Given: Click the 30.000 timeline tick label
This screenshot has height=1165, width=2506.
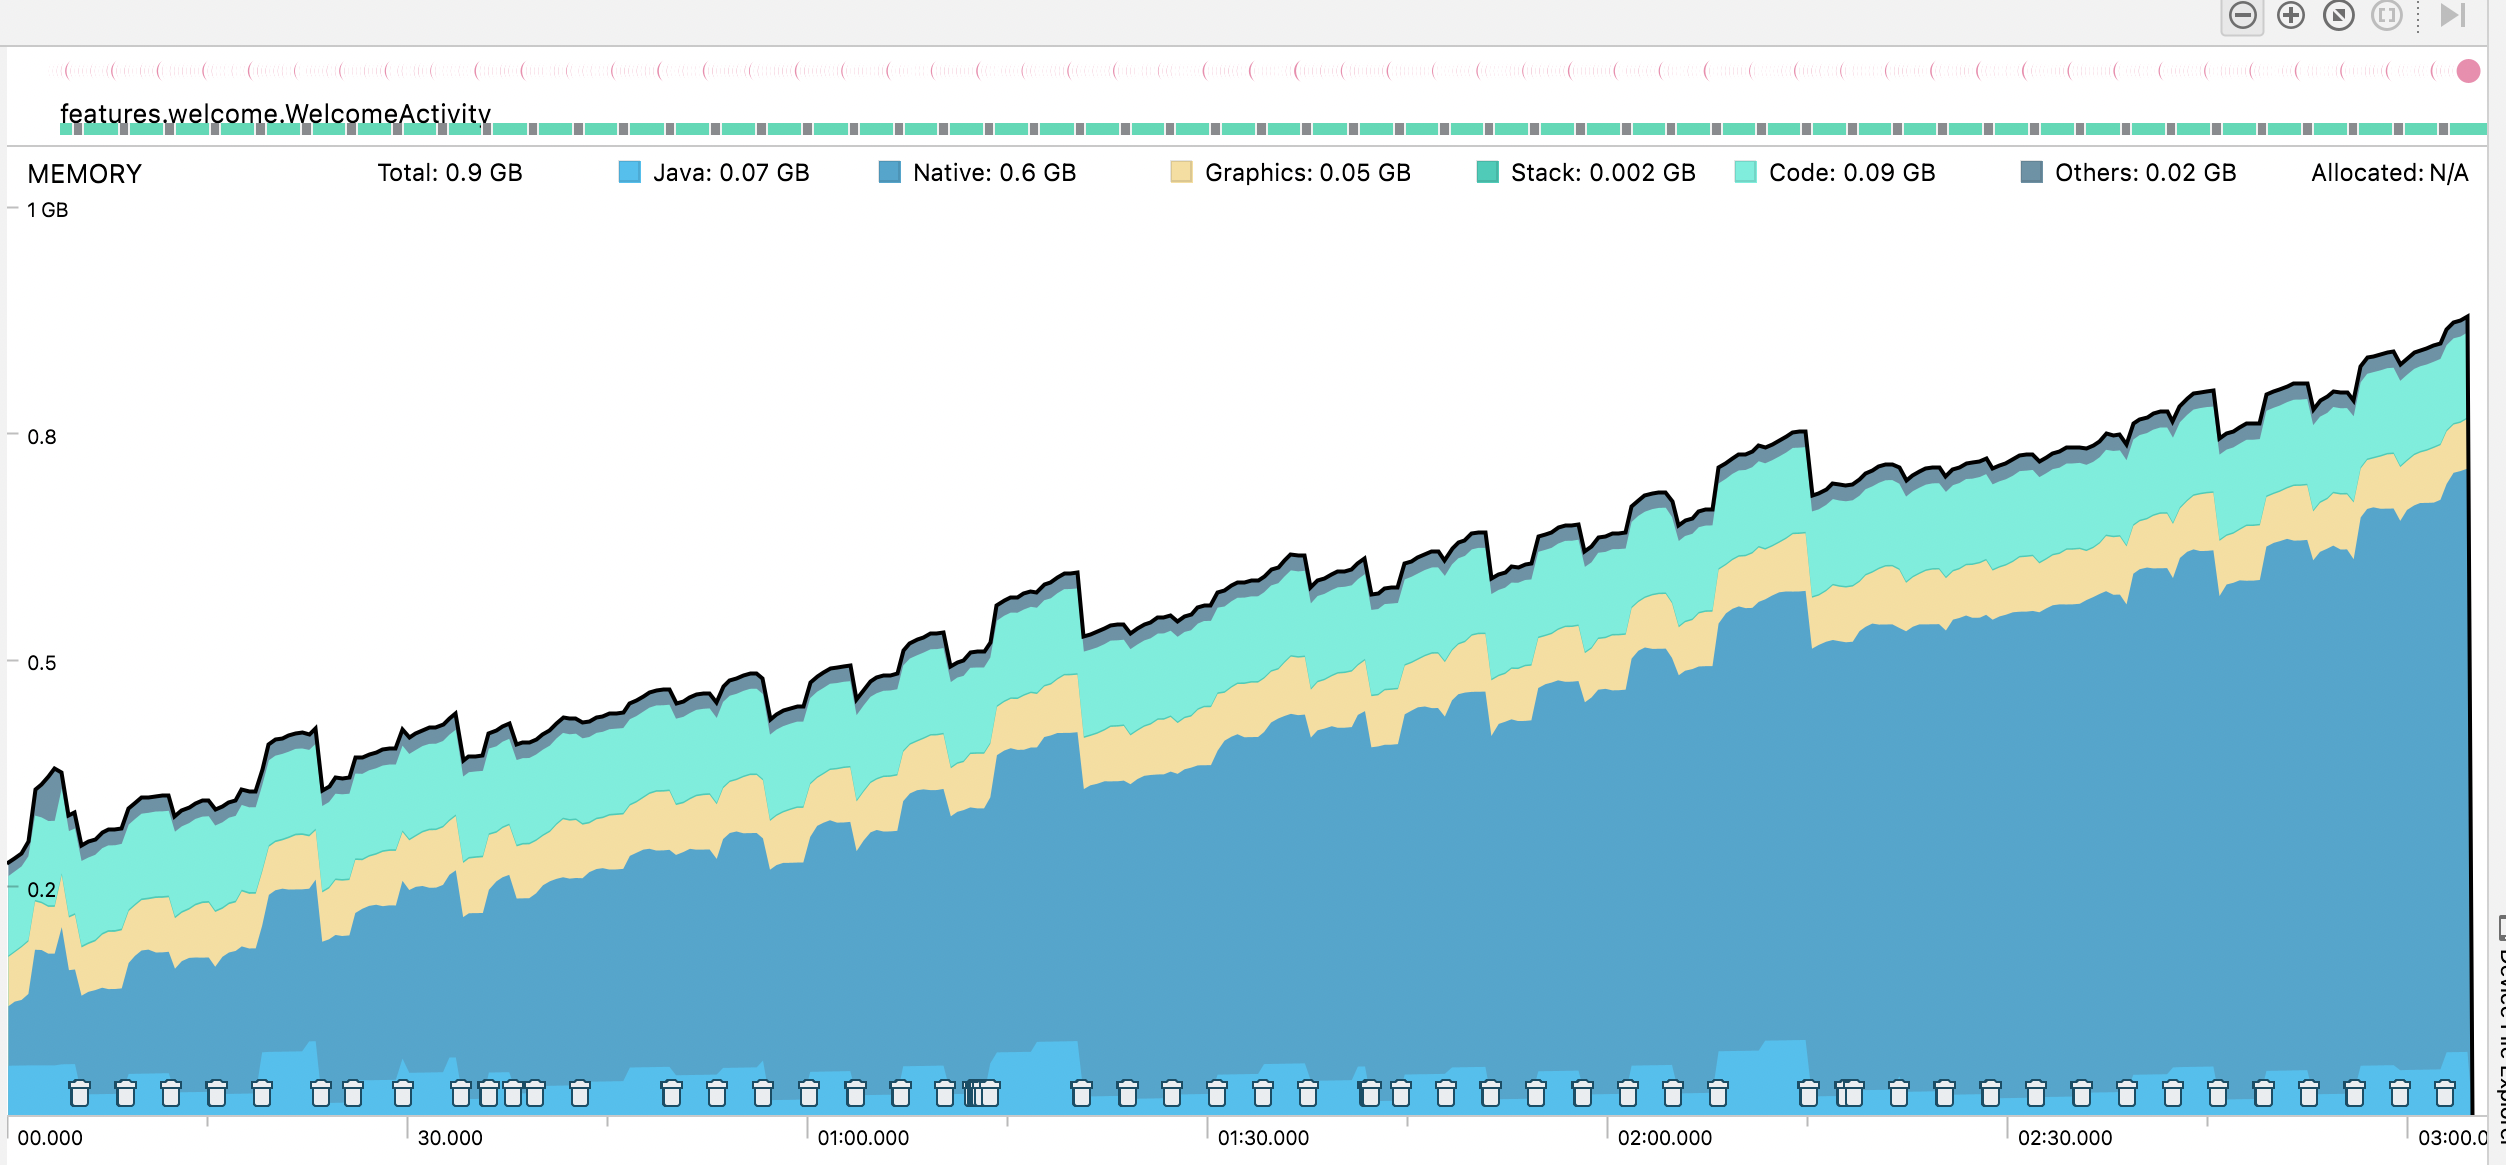Looking at the screenshot, I should (x=450, y=1138).
